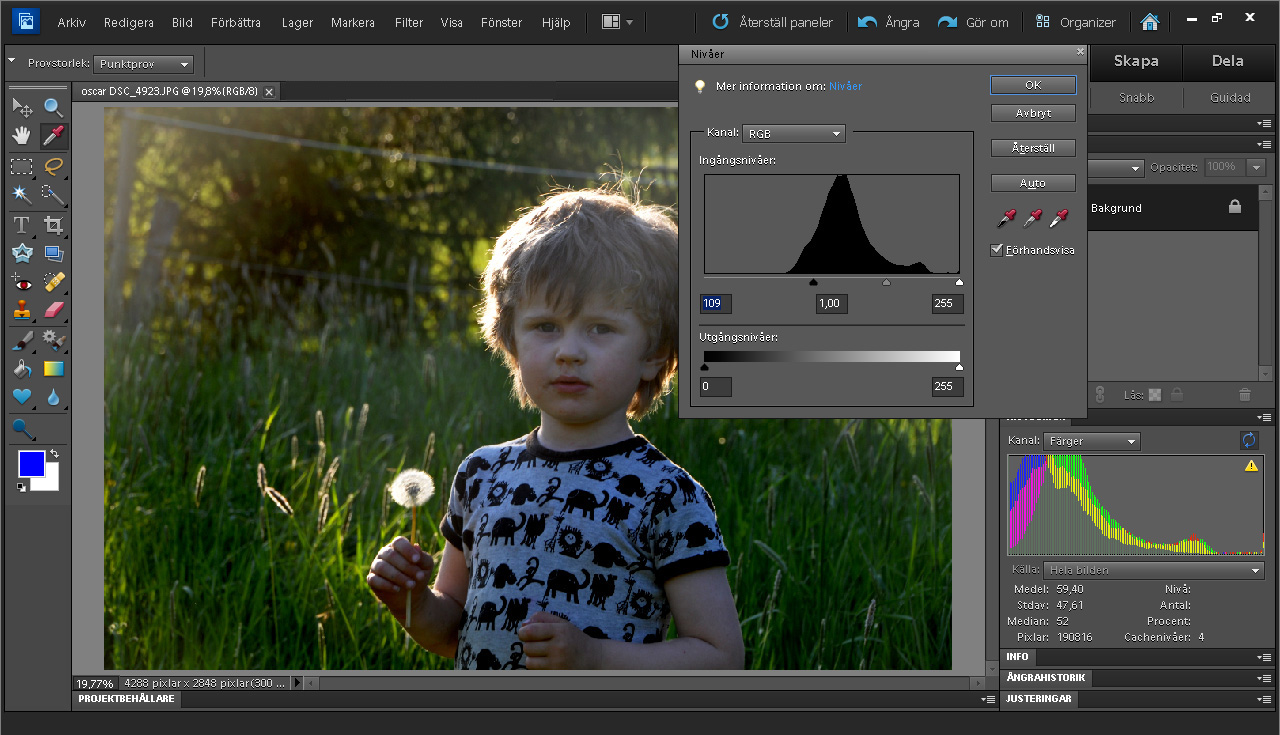1280x735 pixels.
Task: Uncheck the Förhandsvisa checkbox
Action: tap(997, 250)
